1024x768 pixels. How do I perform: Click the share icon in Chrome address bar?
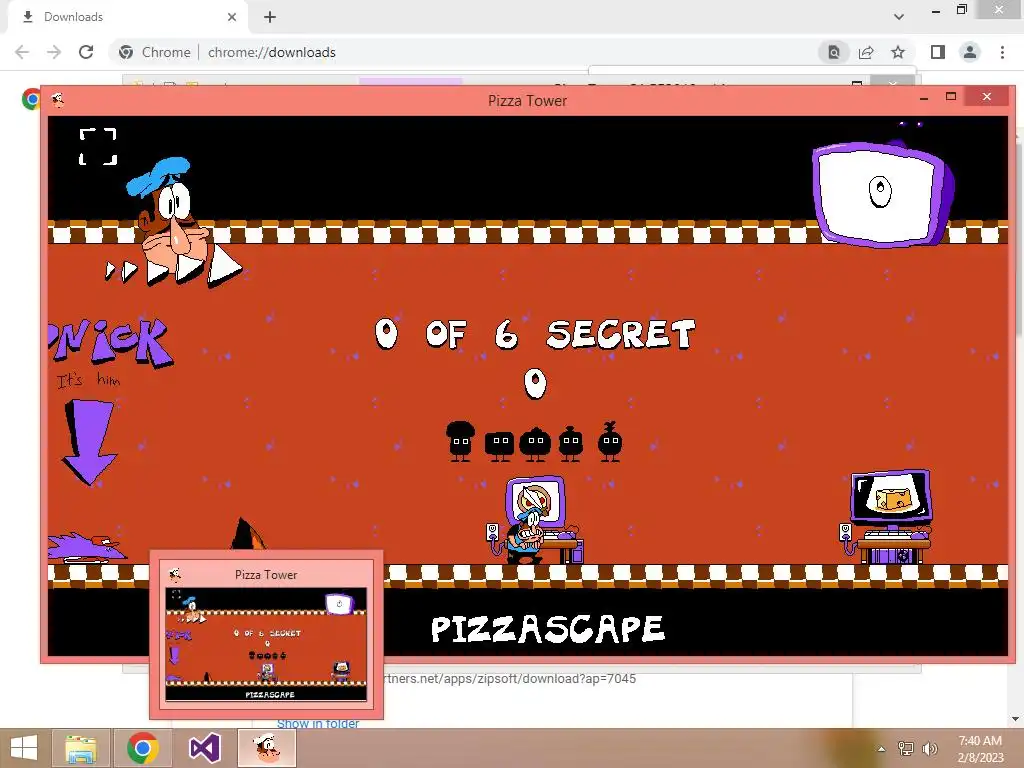866,52
